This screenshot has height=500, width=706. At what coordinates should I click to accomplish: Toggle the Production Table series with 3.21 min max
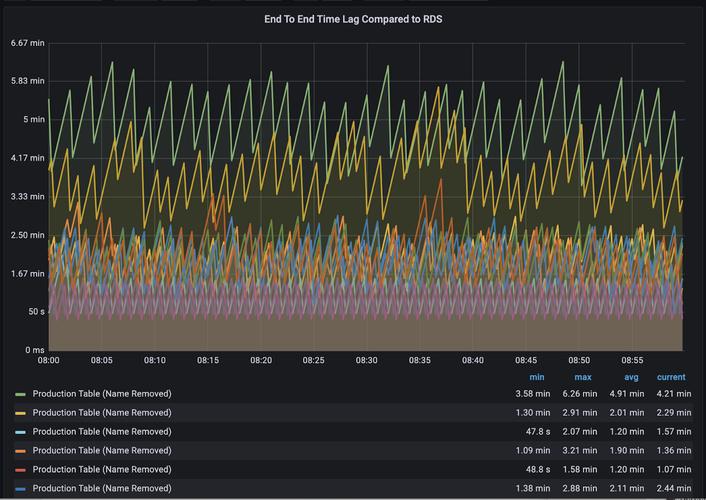click(x=102, y=450)
